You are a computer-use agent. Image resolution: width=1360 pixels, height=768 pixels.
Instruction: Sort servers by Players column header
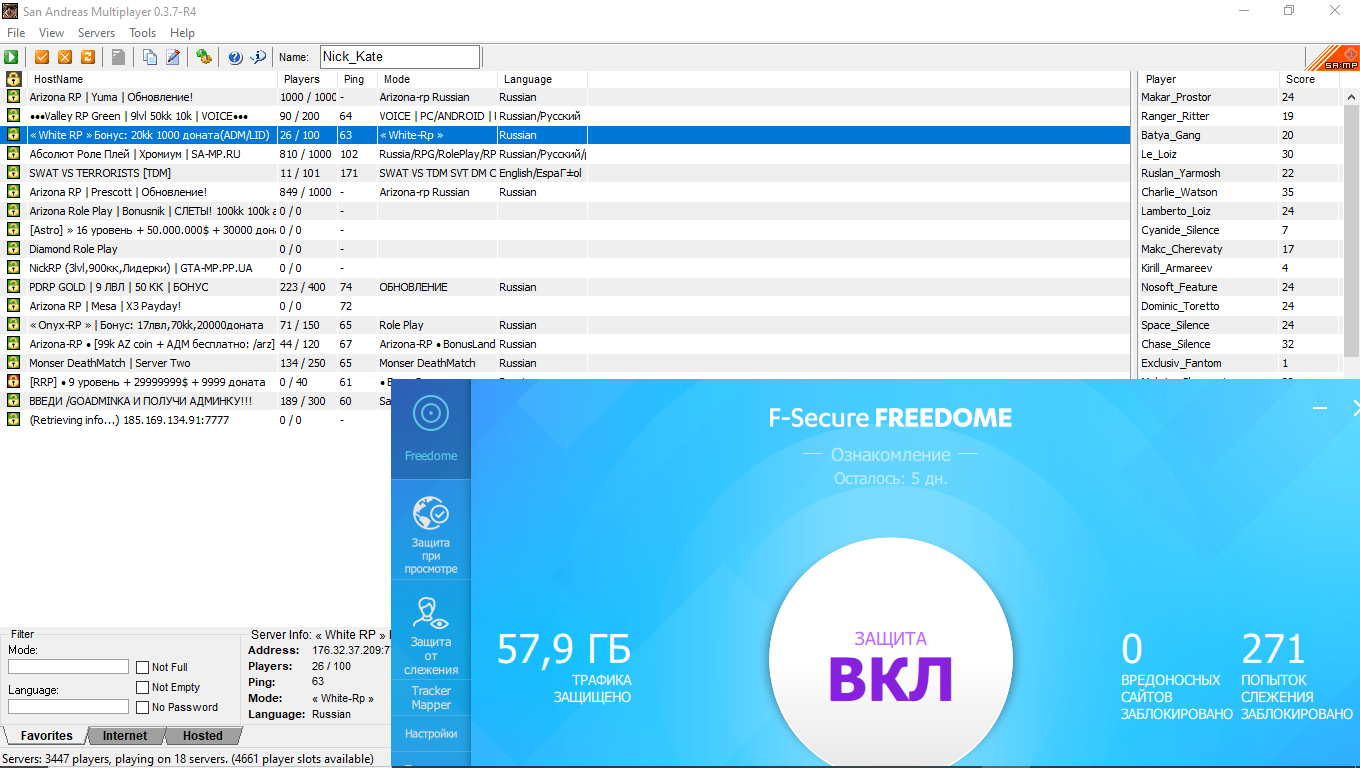pos(307,79)
